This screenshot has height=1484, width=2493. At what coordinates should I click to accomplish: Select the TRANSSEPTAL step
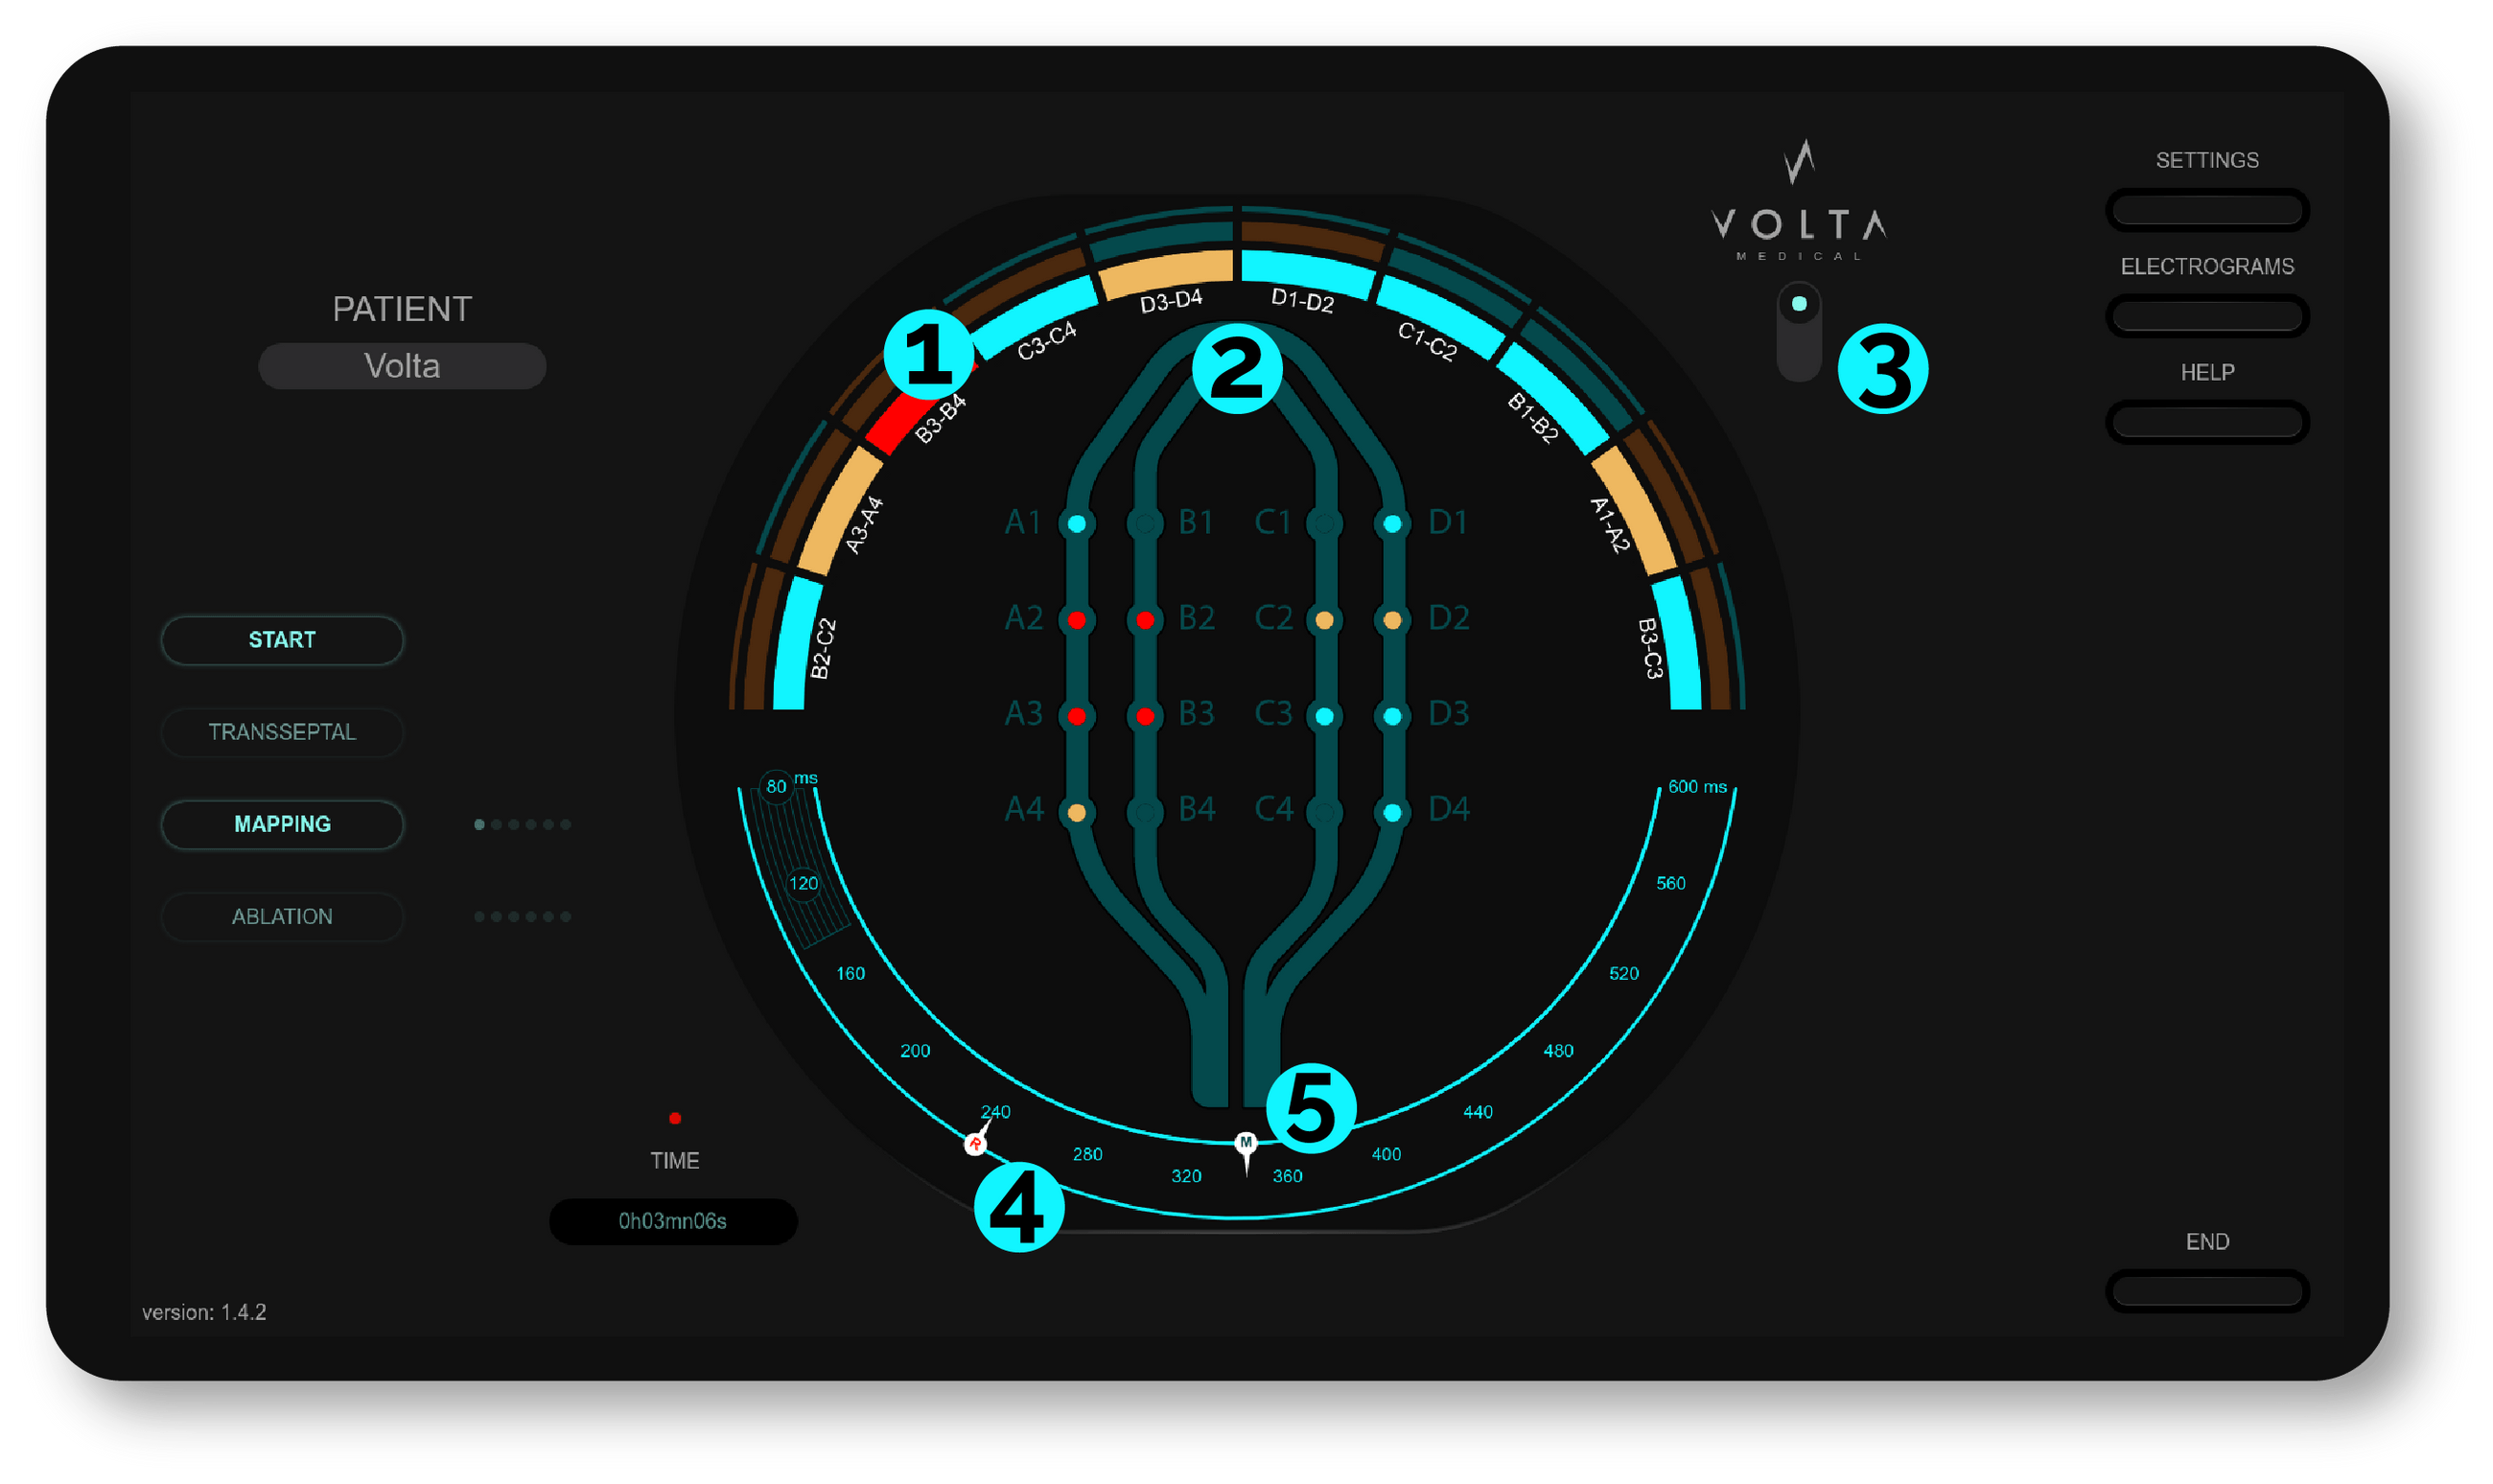click(282, 732)
